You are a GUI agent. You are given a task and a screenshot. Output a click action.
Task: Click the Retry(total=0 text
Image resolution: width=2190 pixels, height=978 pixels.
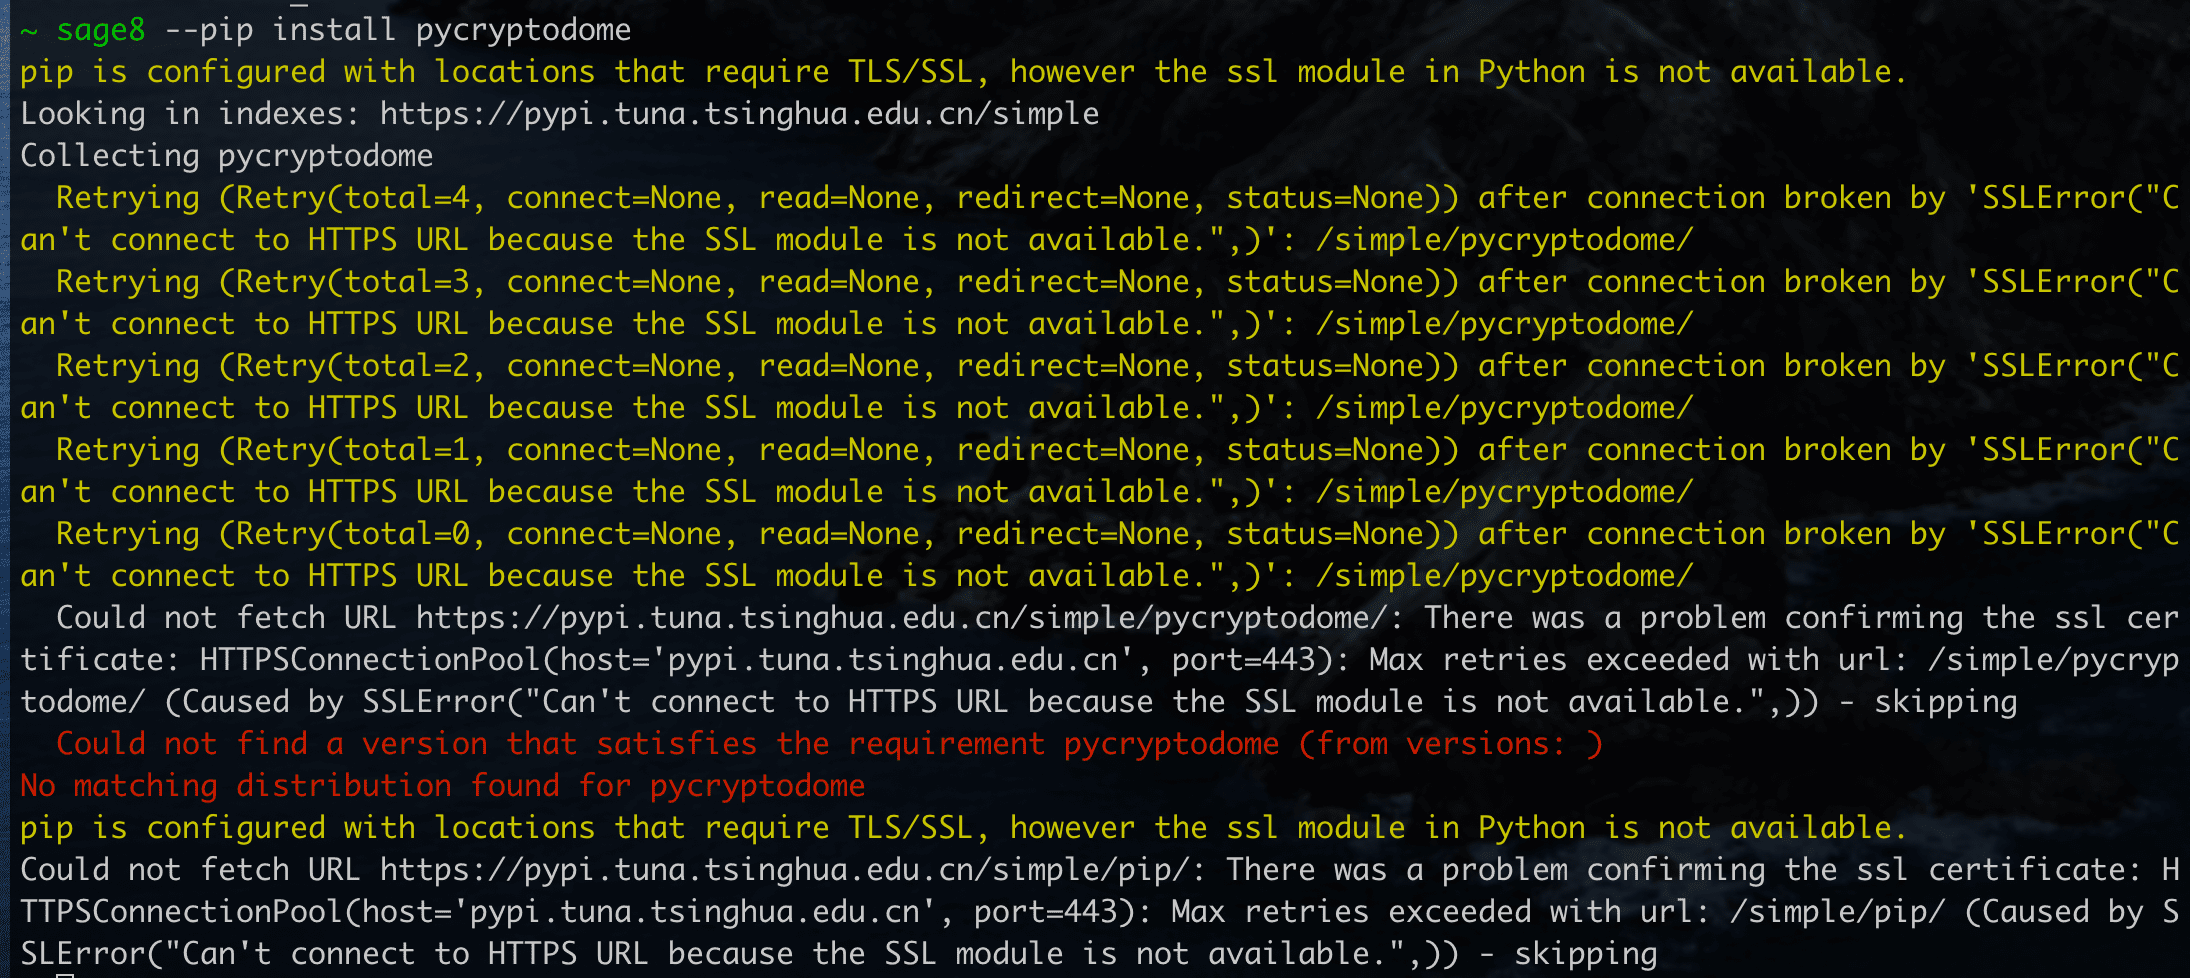click(345, 534)
